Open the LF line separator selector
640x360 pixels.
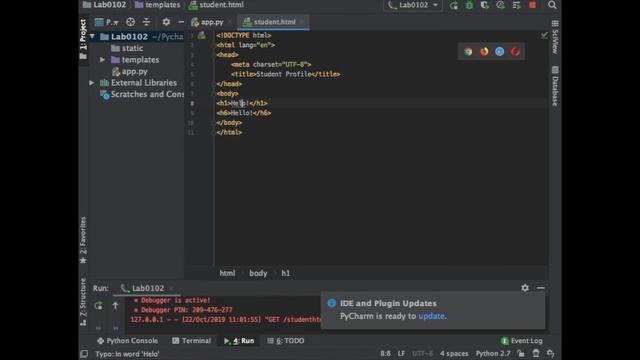pyautogui.click(x=401, y=353)
